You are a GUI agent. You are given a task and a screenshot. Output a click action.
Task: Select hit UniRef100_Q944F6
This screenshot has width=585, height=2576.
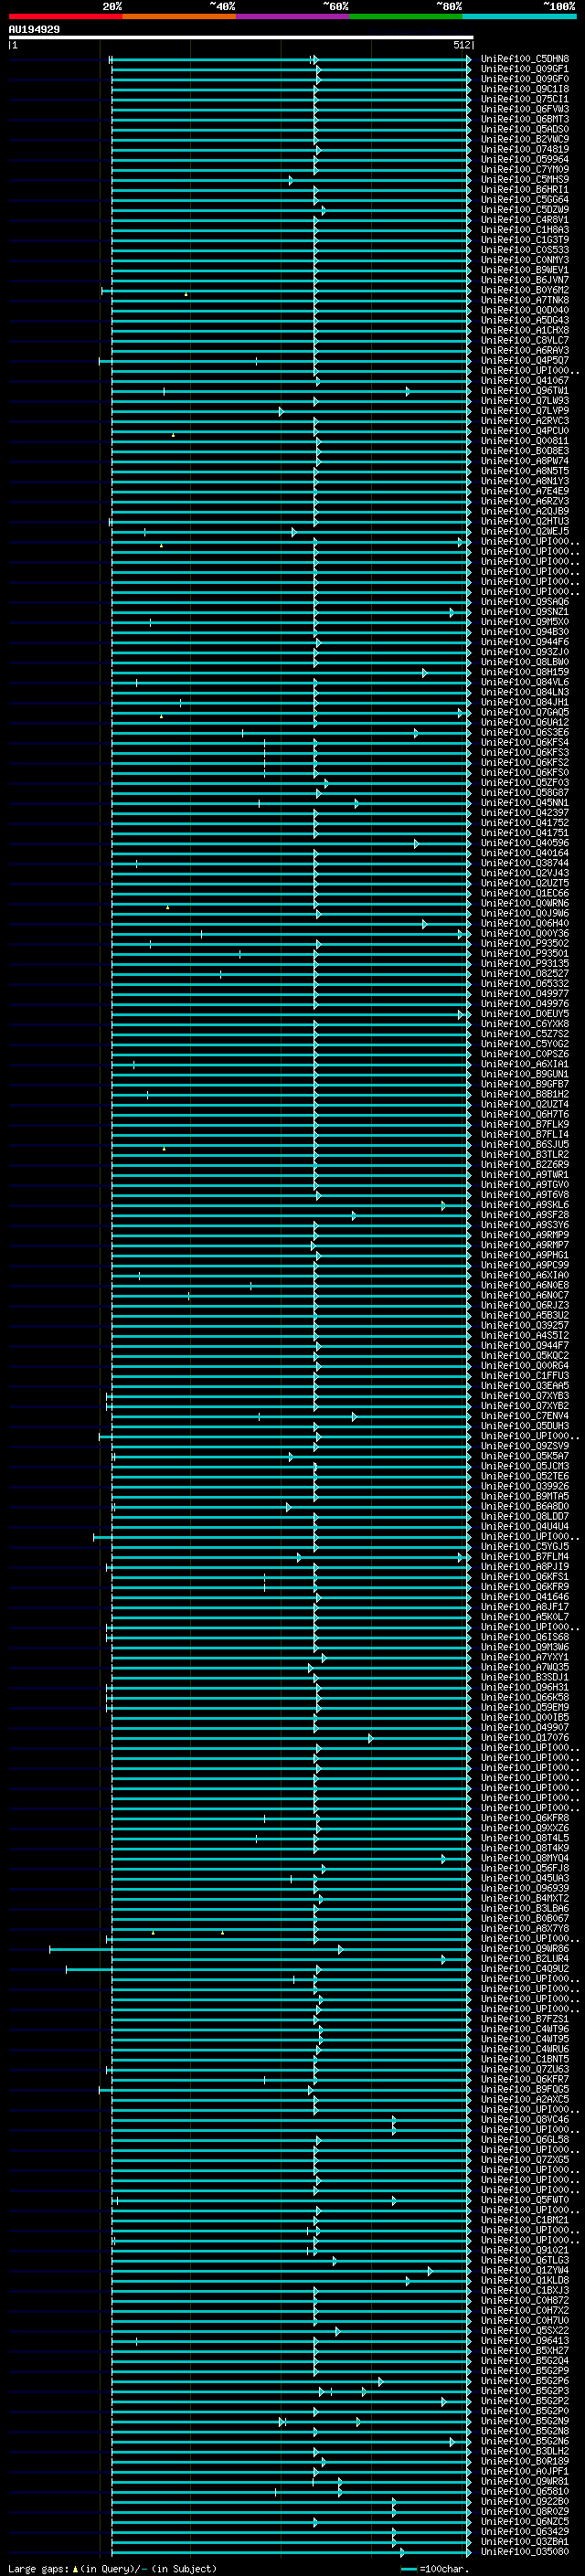coord(525,642)
